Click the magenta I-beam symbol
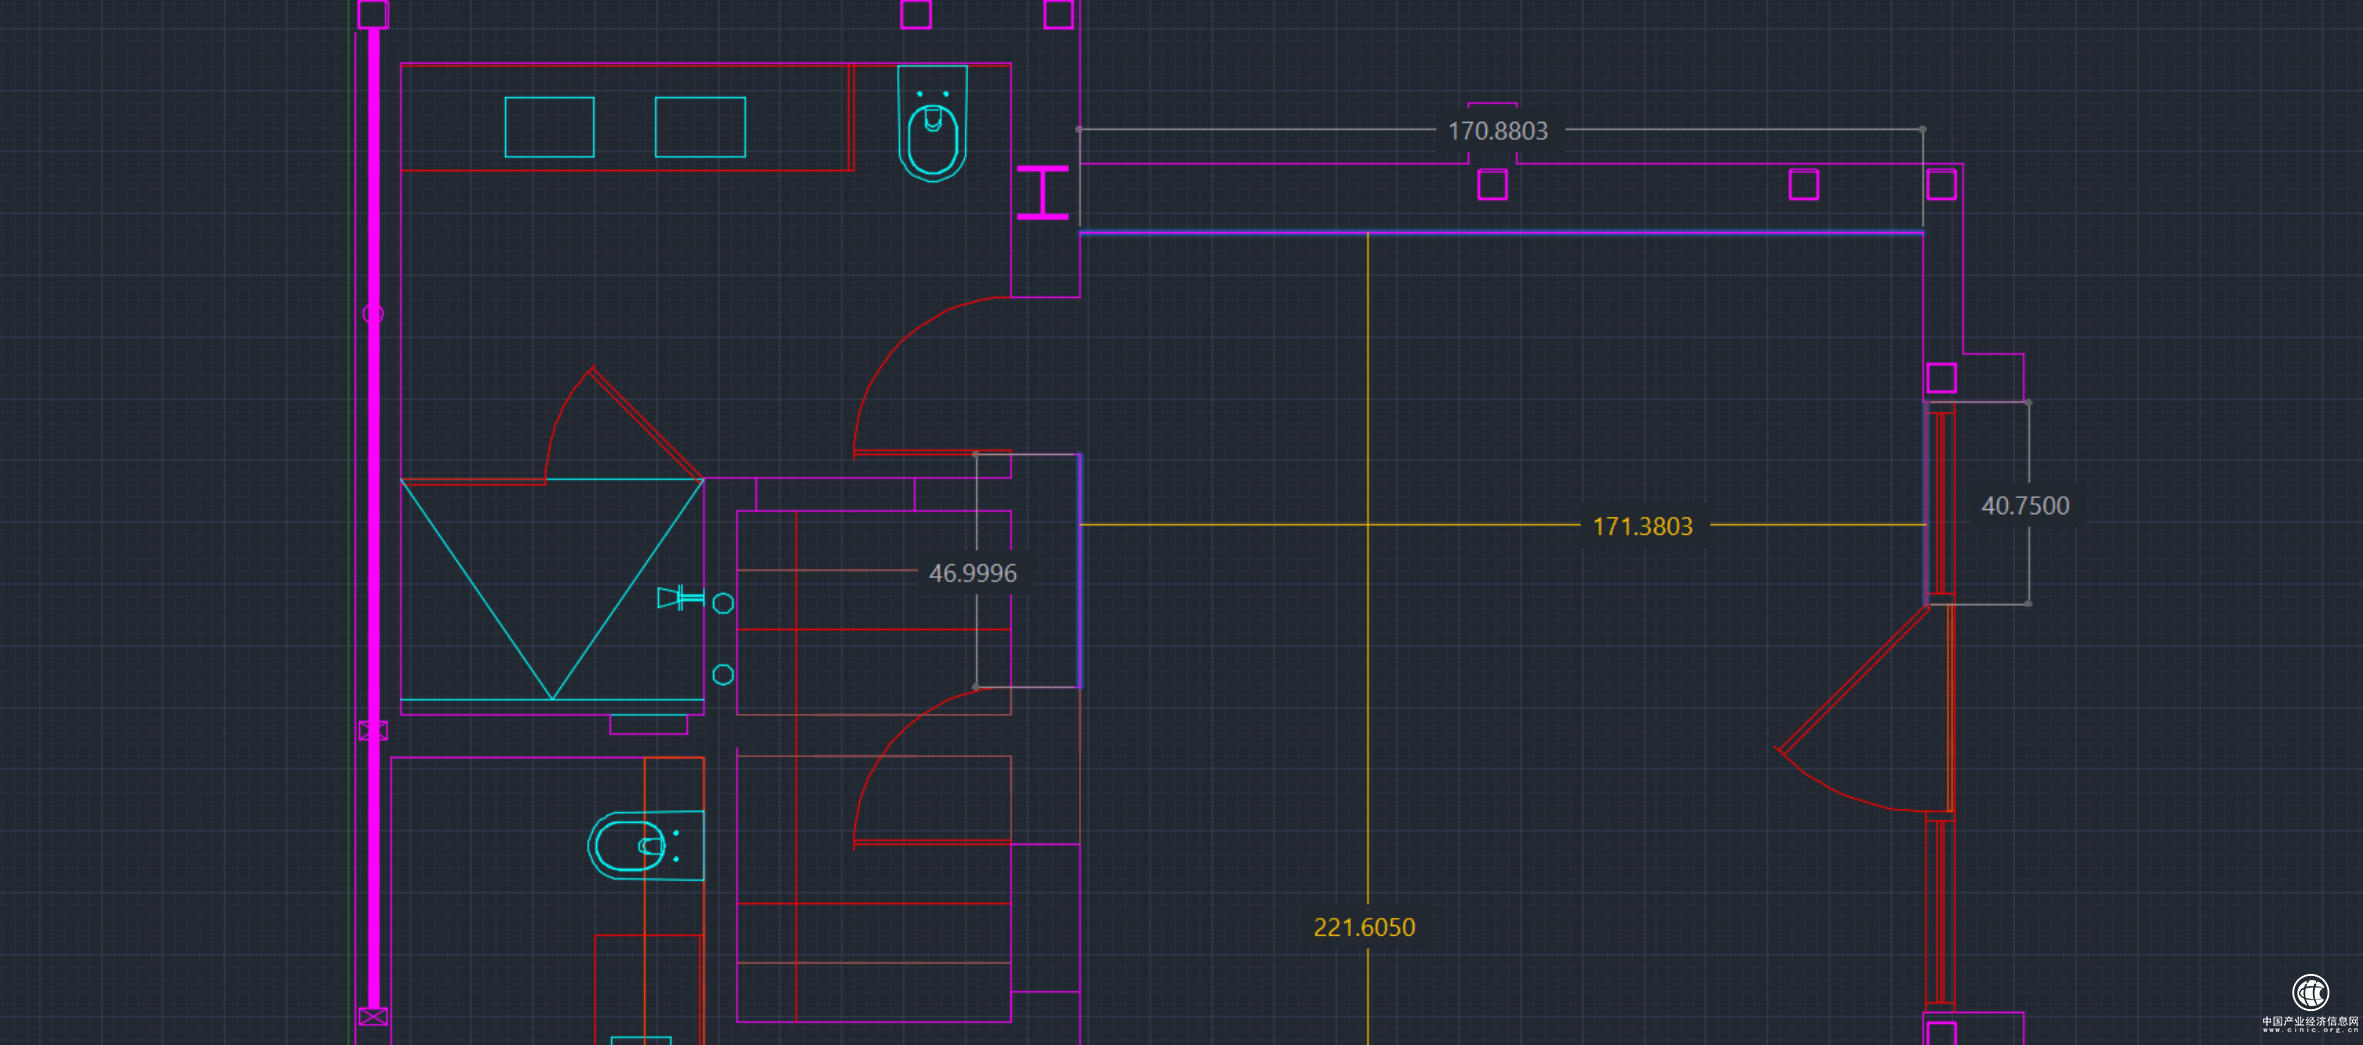Image resolution: width=2363 pixels, height=1045 pixels. point(1042,192)
